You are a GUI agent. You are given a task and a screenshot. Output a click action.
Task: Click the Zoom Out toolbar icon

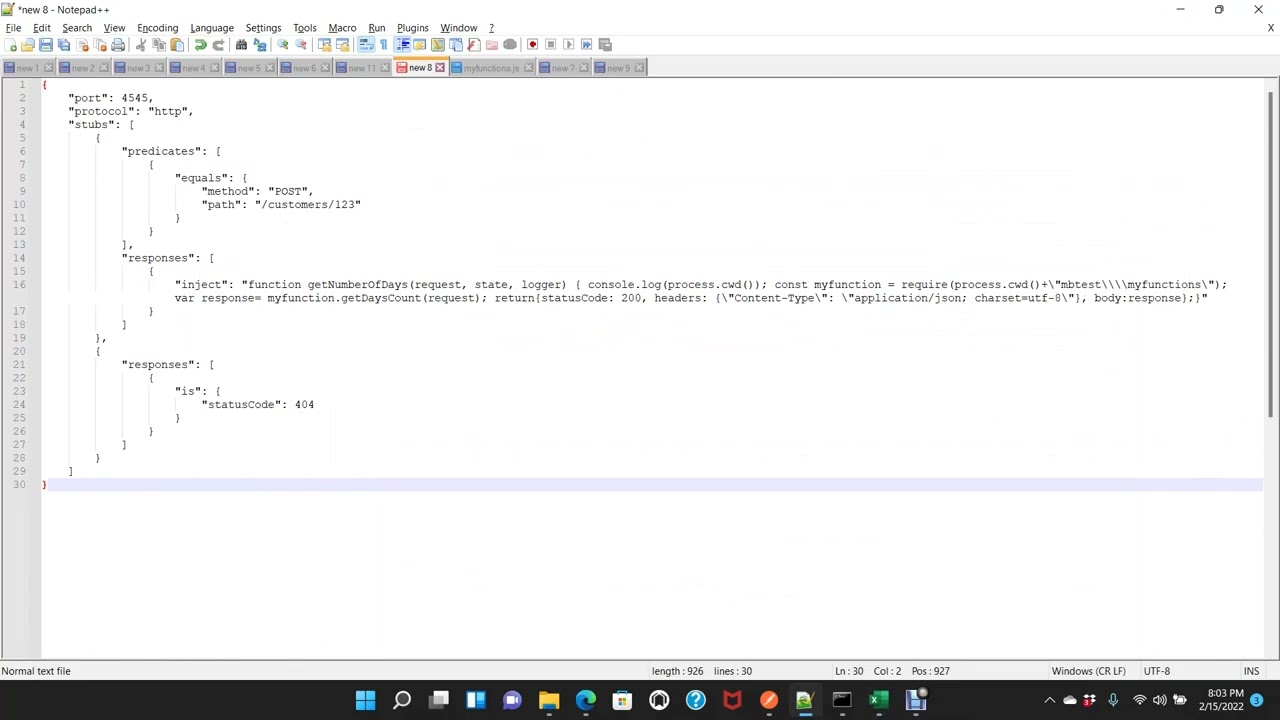tap(300, 44)
